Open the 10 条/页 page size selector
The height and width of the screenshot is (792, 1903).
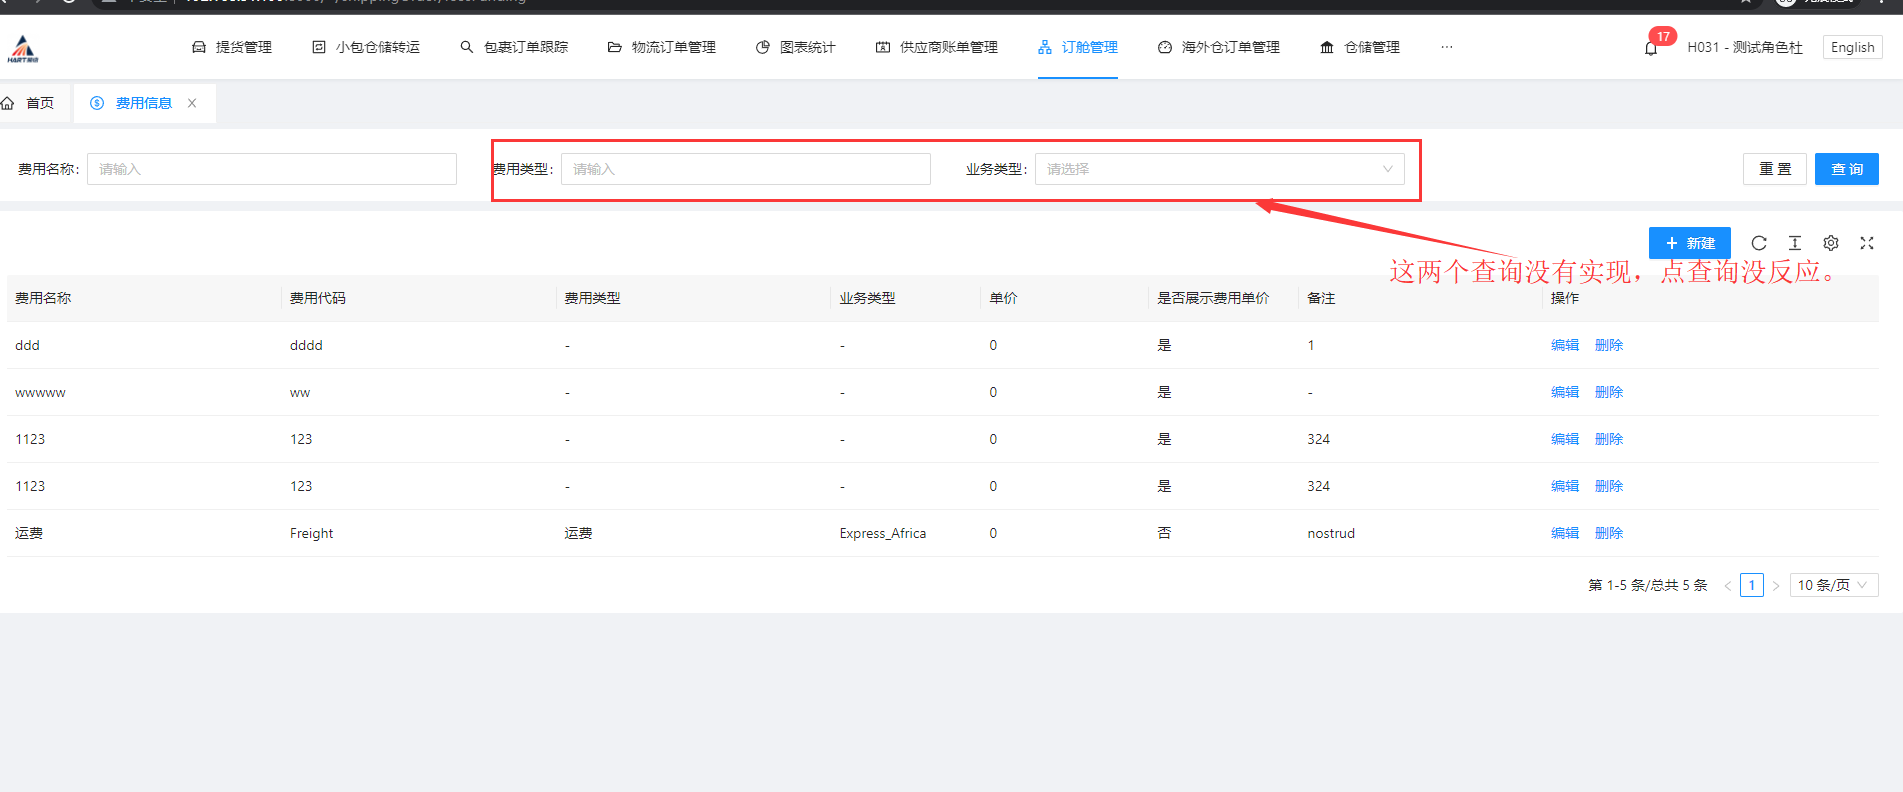click(x=1832, y=585)
